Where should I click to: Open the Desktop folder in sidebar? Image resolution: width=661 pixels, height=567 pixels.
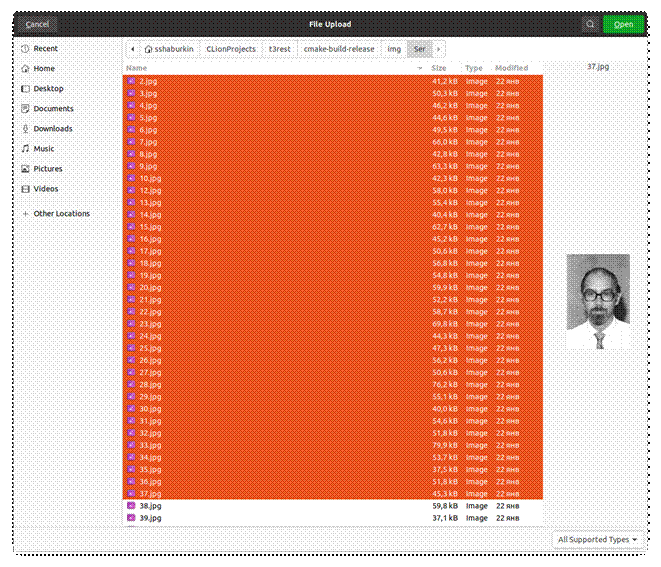[x=48, y=88]
